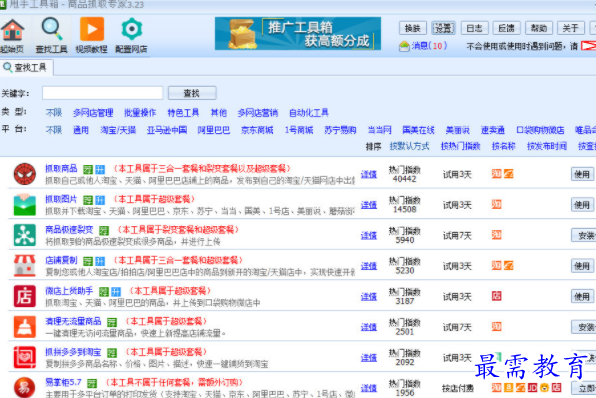Click the Taobao platform icon in 抓取图片 row
The image size is (596, 398).
click(496, 205)
